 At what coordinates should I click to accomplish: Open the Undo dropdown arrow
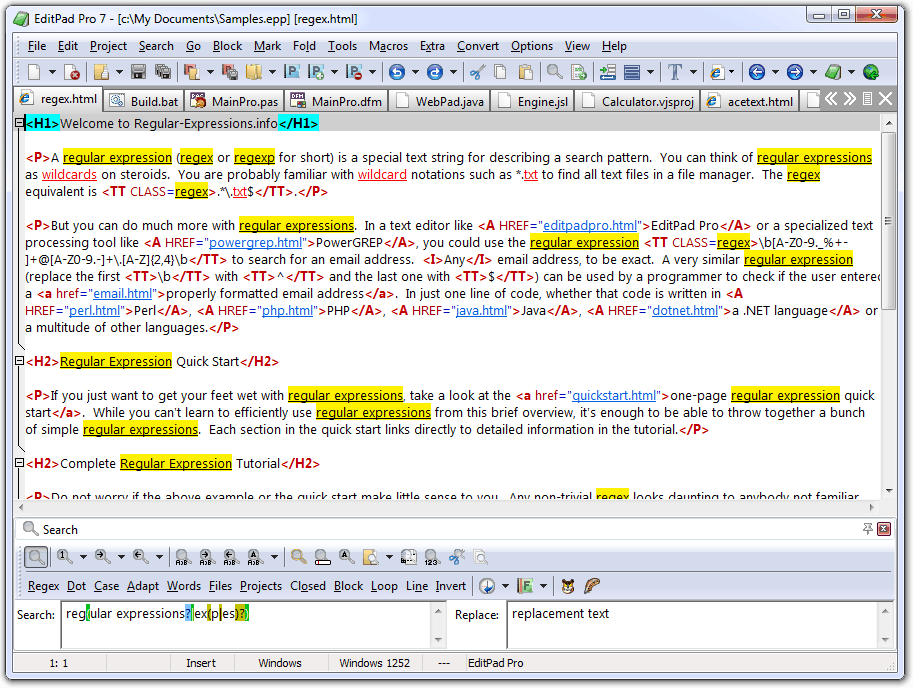click(x=415, y=72)
